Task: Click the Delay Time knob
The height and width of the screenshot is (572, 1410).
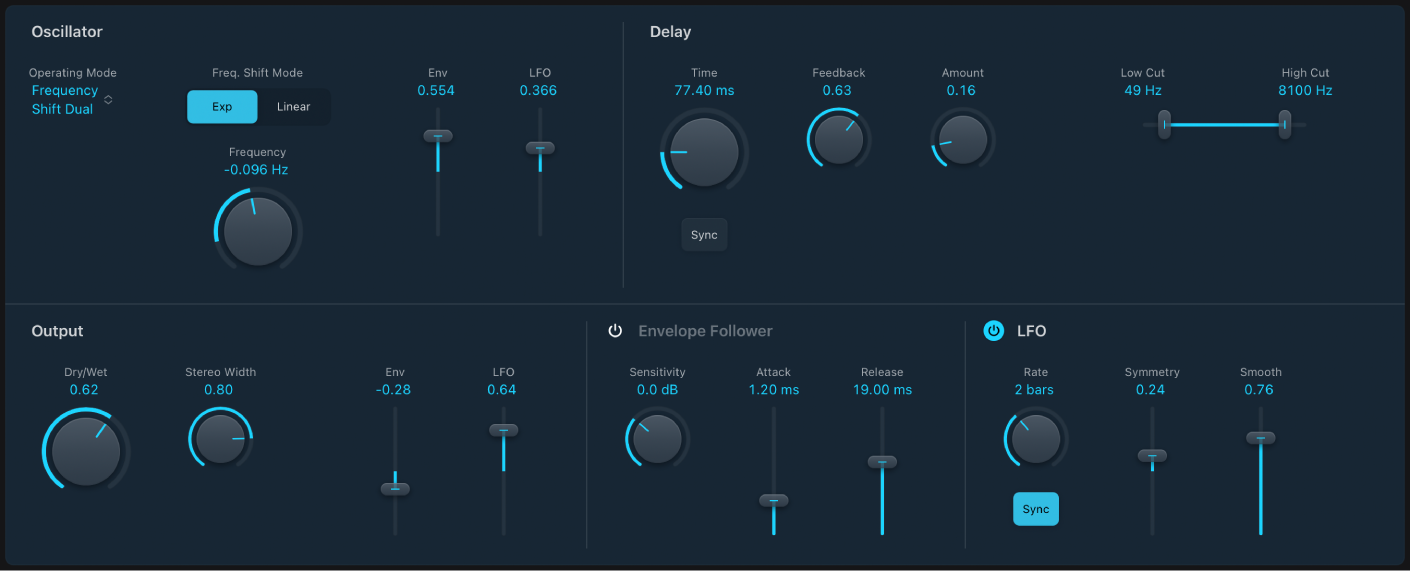Action: [704, 152]
